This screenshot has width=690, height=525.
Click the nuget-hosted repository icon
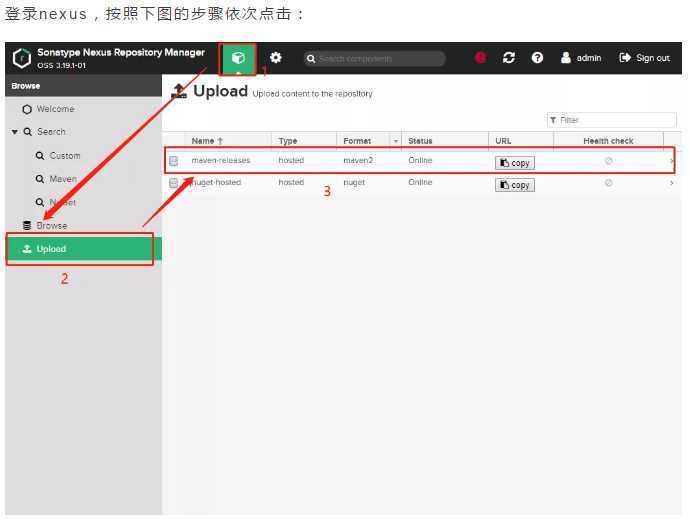point(174,183)
